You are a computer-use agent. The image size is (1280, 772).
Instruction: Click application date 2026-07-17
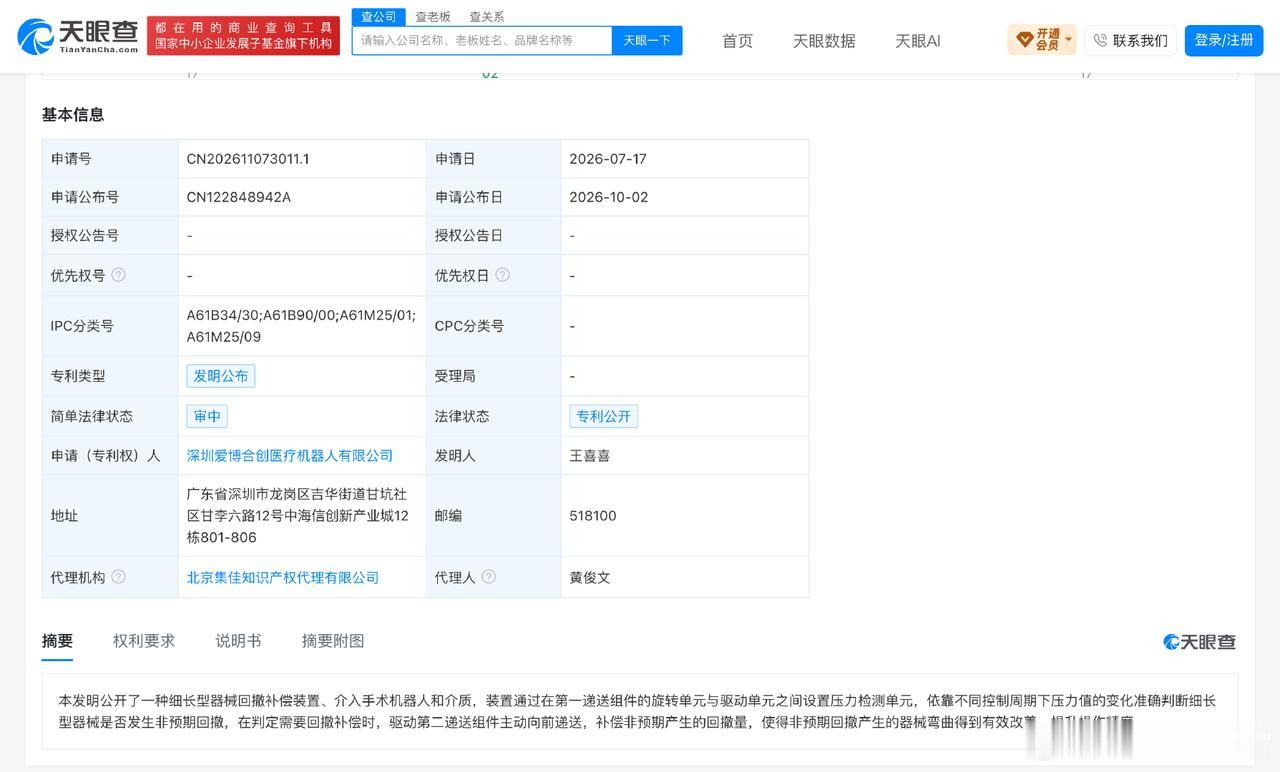click(608, 159)
